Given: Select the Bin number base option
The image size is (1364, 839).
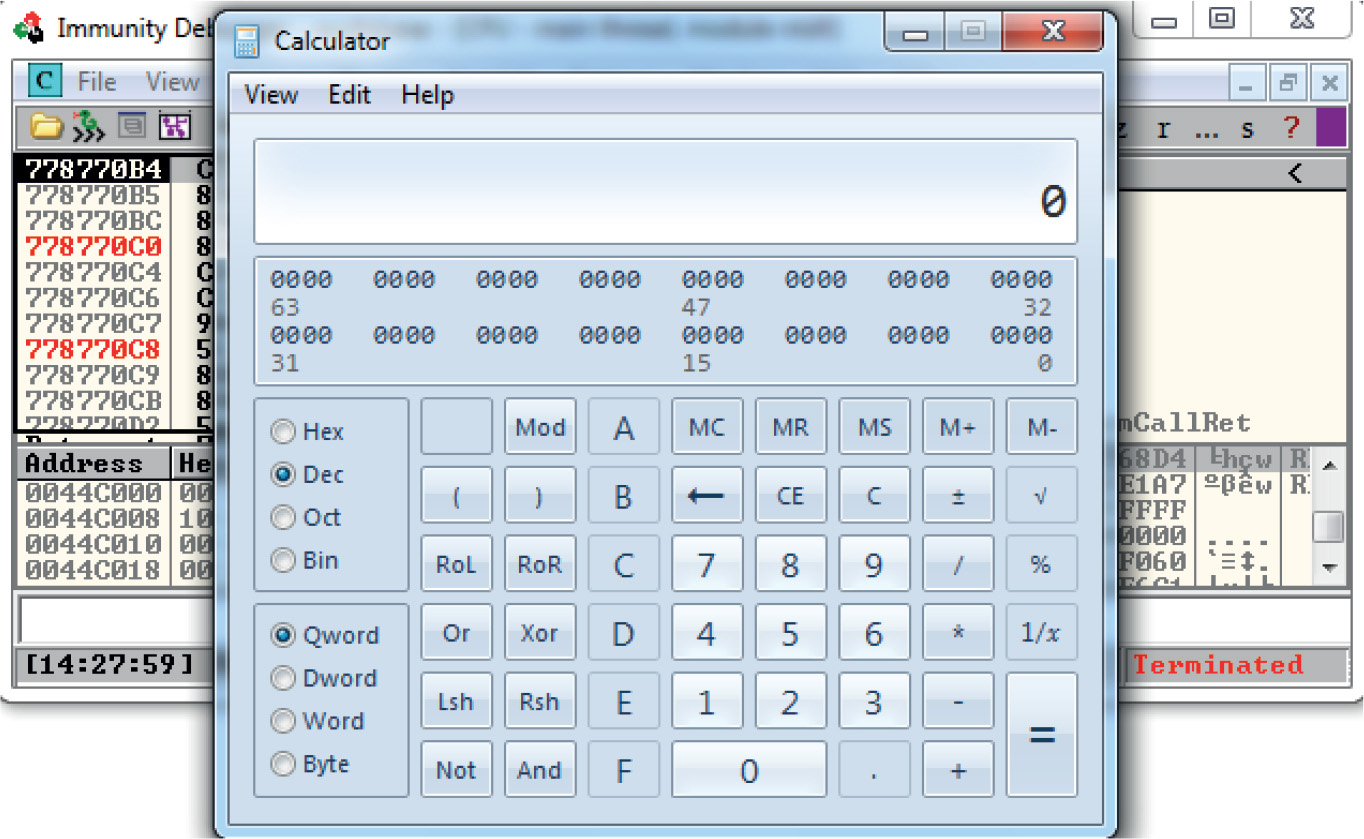Looking at the screenshot, I should pos(285,561).
